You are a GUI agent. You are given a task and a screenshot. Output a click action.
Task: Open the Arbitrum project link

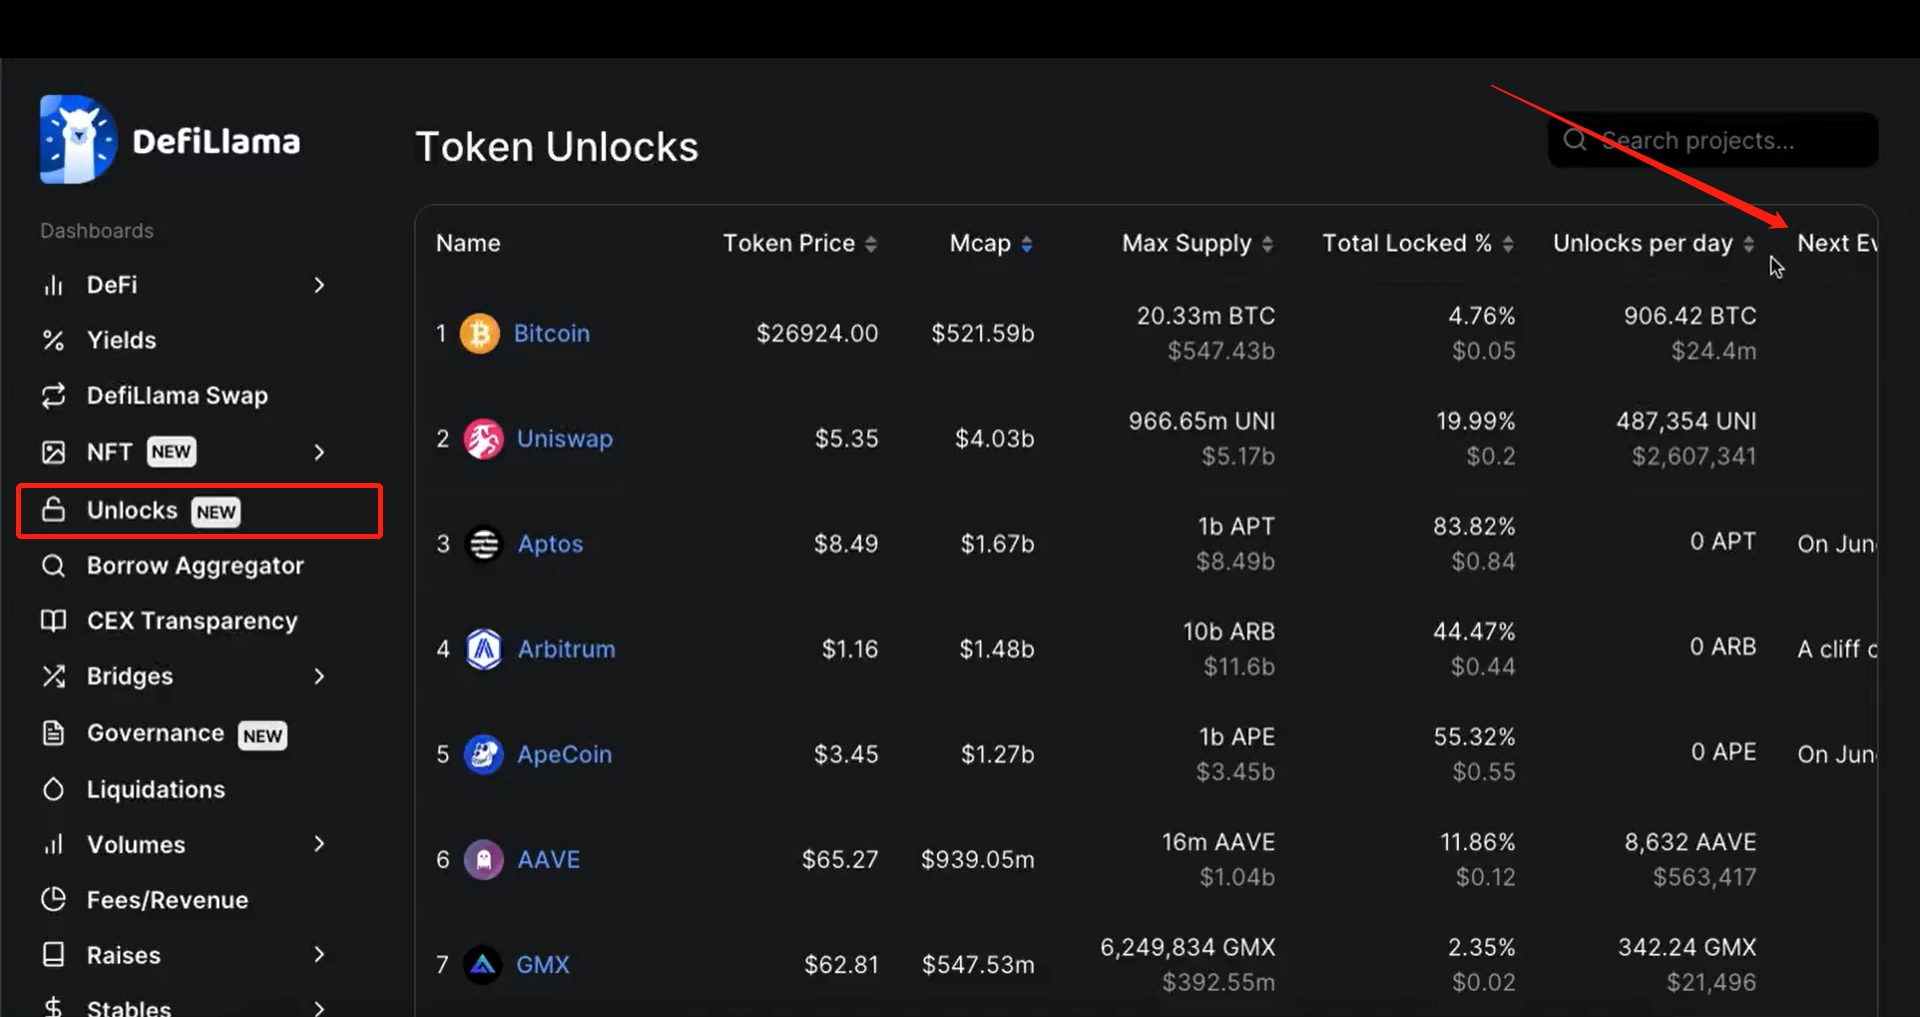point(566,649)
